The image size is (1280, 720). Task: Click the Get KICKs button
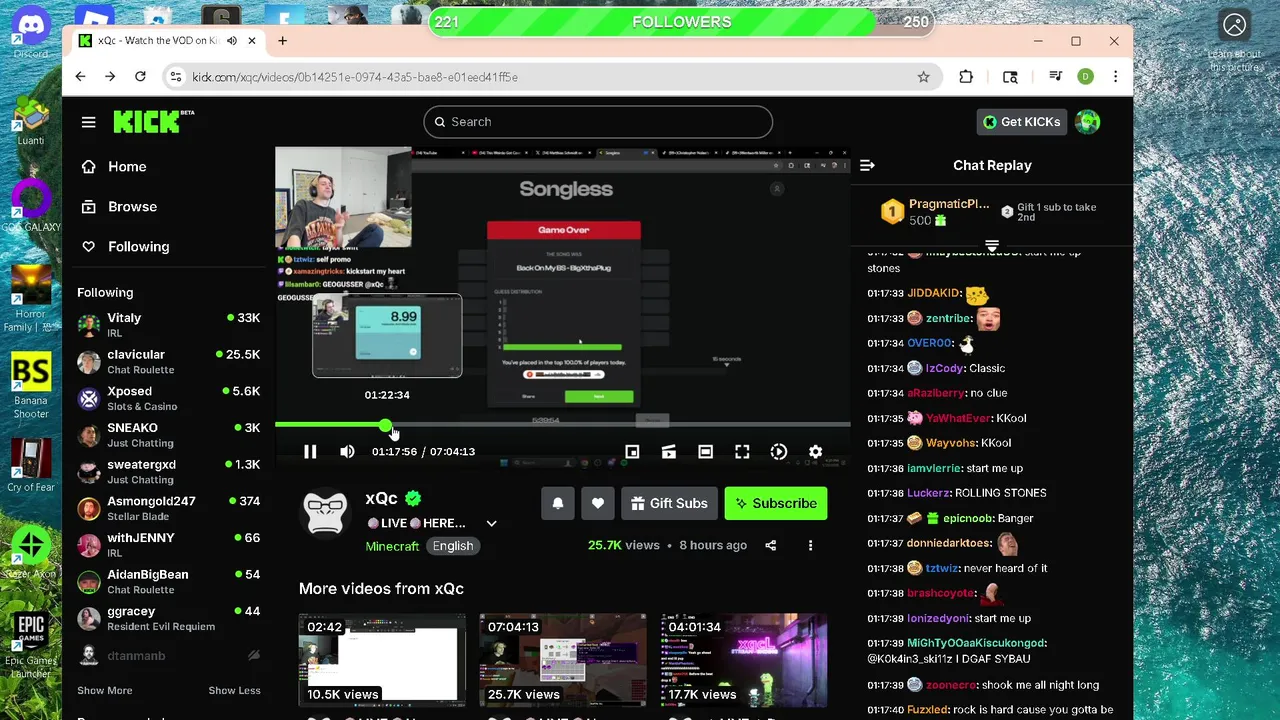(1021, 122)
